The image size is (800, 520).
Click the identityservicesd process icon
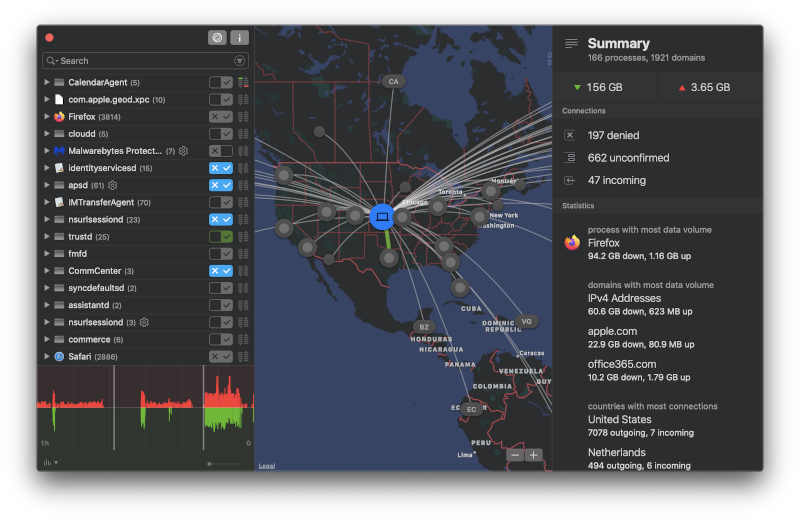pyautogui.click(x=59, y=167)
